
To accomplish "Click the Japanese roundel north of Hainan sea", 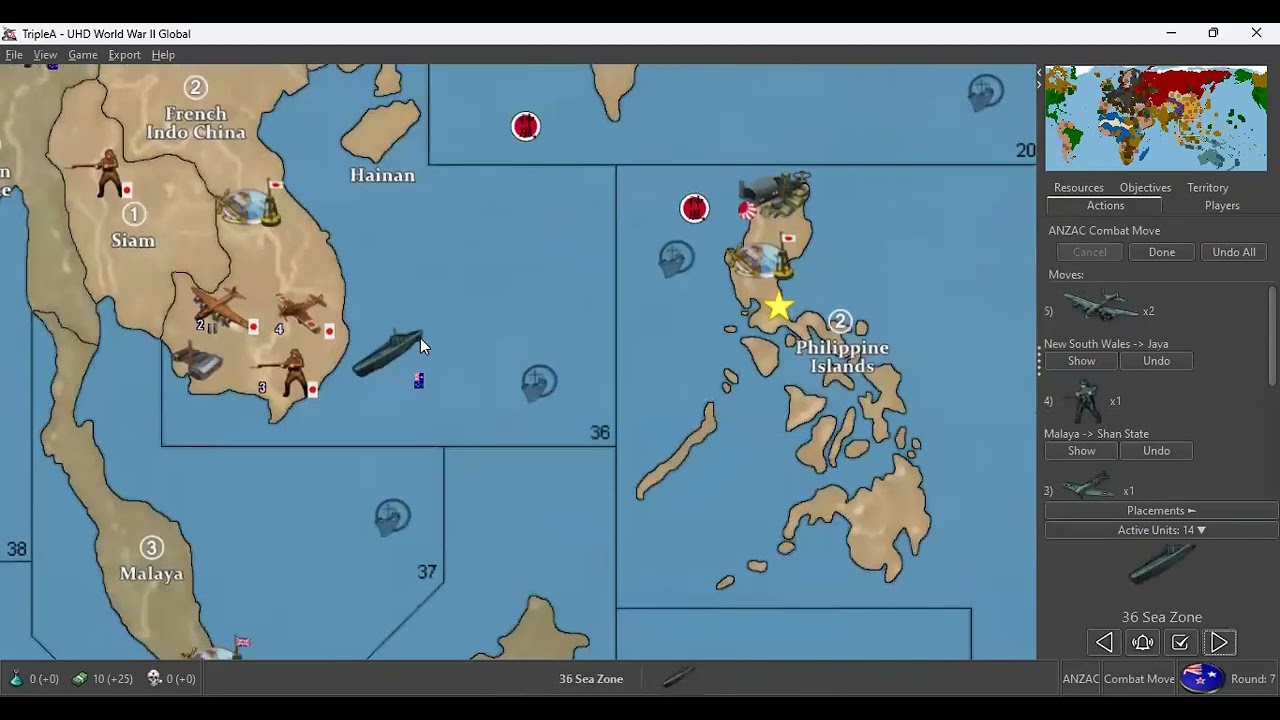I will tap(526, 127).
